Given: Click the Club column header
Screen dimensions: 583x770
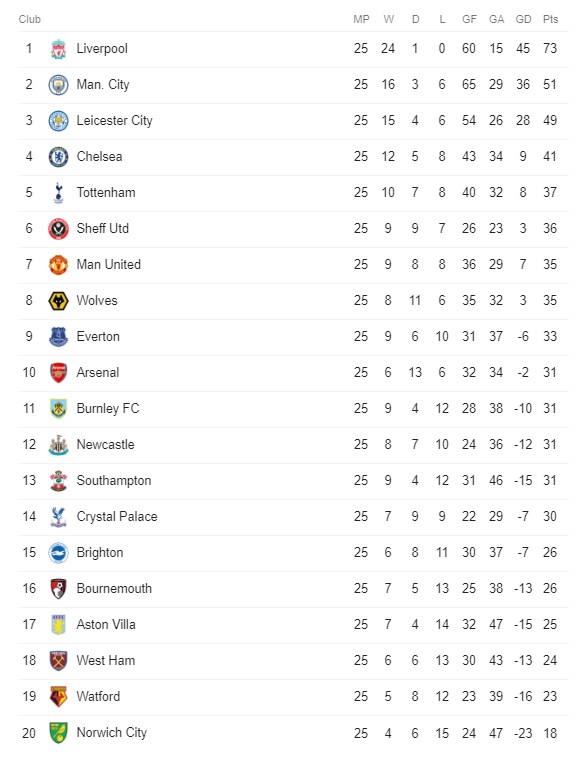Looking at the screenshot, I should 29,19.
